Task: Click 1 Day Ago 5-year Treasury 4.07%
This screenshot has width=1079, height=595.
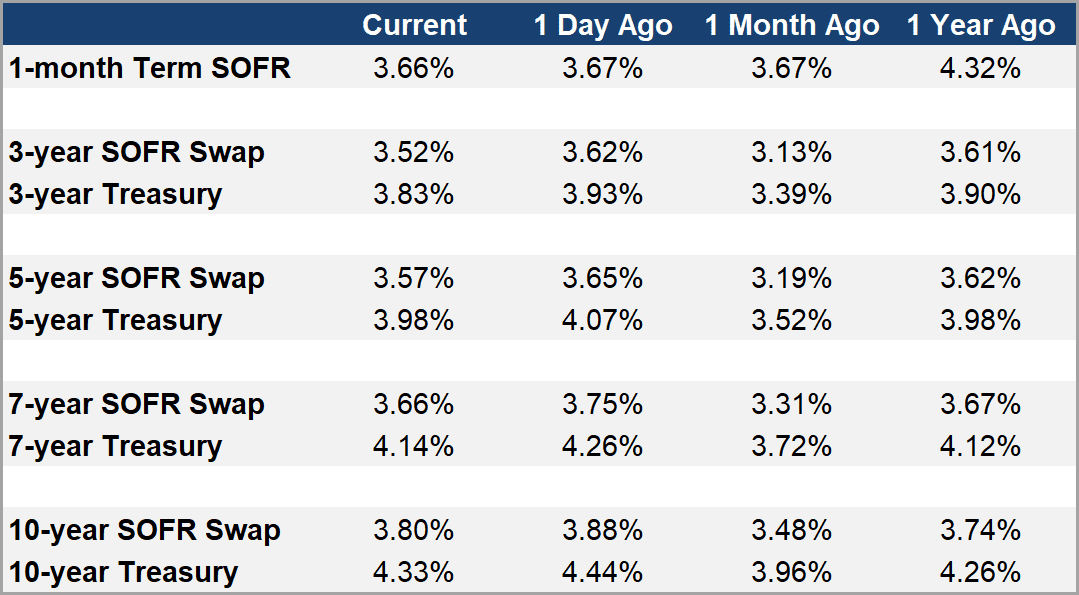Action: point(602,320)
